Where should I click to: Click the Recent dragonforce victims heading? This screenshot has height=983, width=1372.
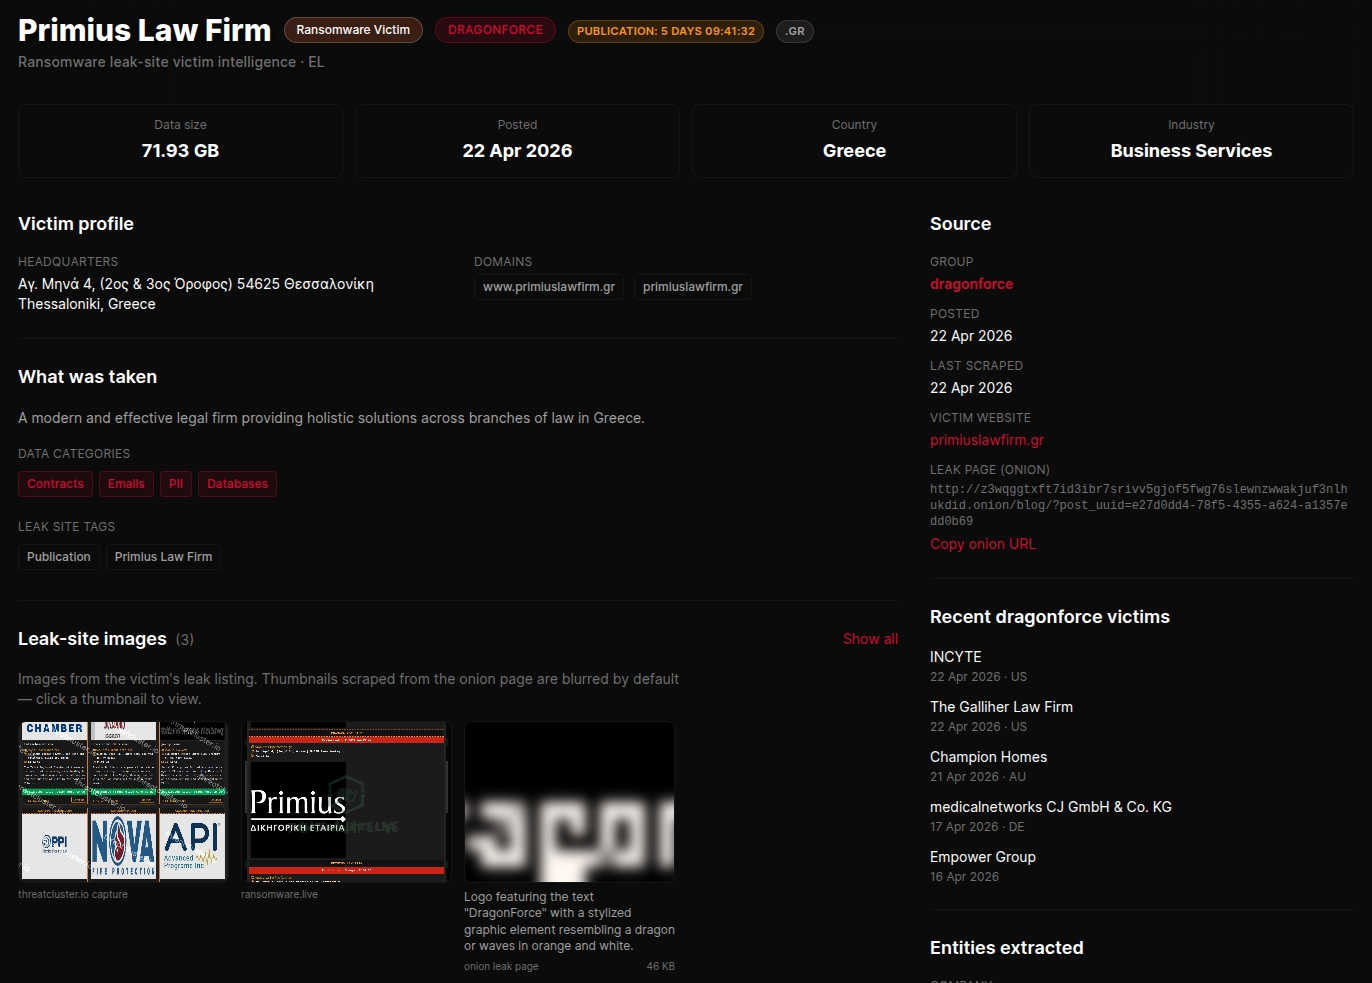1050,617
